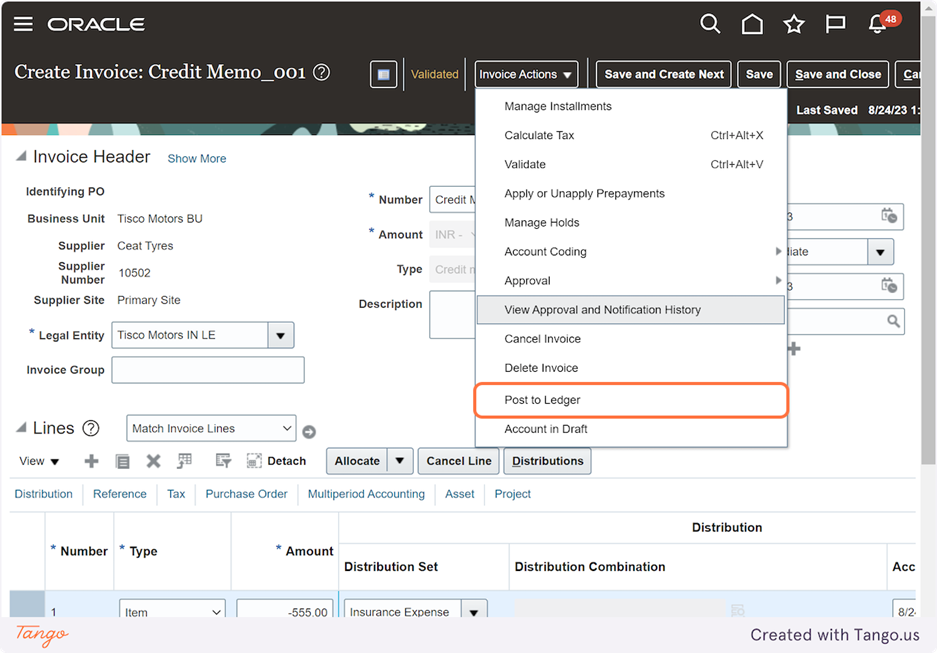
Task: Expand the Account Coding submenu
Action: (630, 252)
